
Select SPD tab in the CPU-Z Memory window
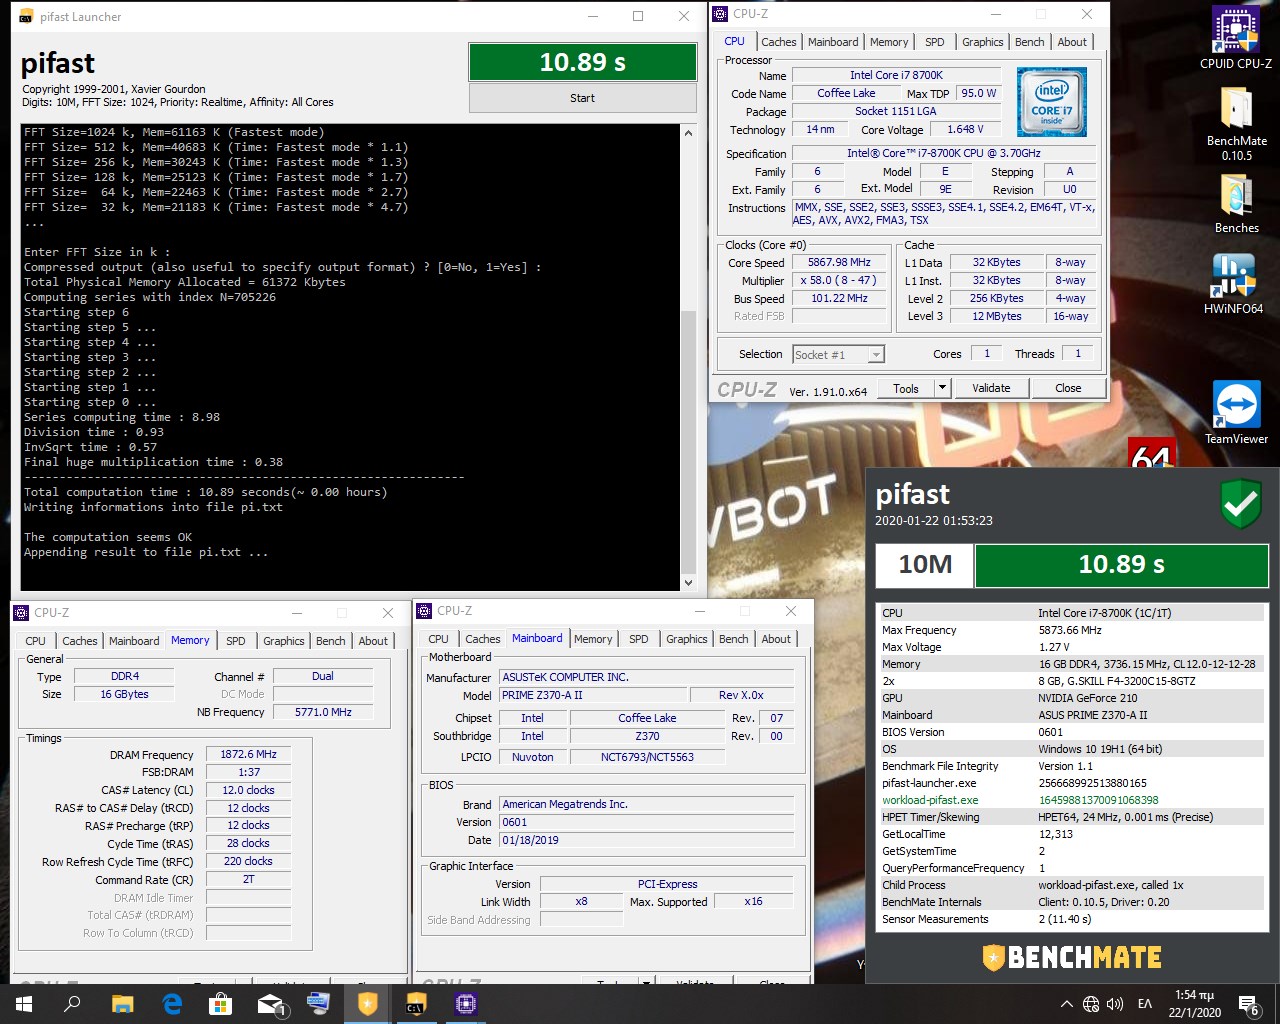[236, 641]
